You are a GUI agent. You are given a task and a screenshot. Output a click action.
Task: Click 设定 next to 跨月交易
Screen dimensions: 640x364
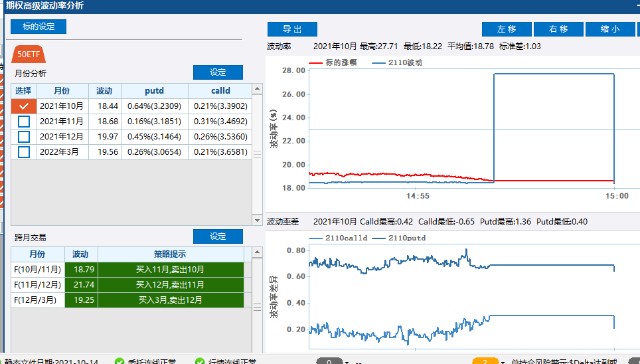point(218,236)
